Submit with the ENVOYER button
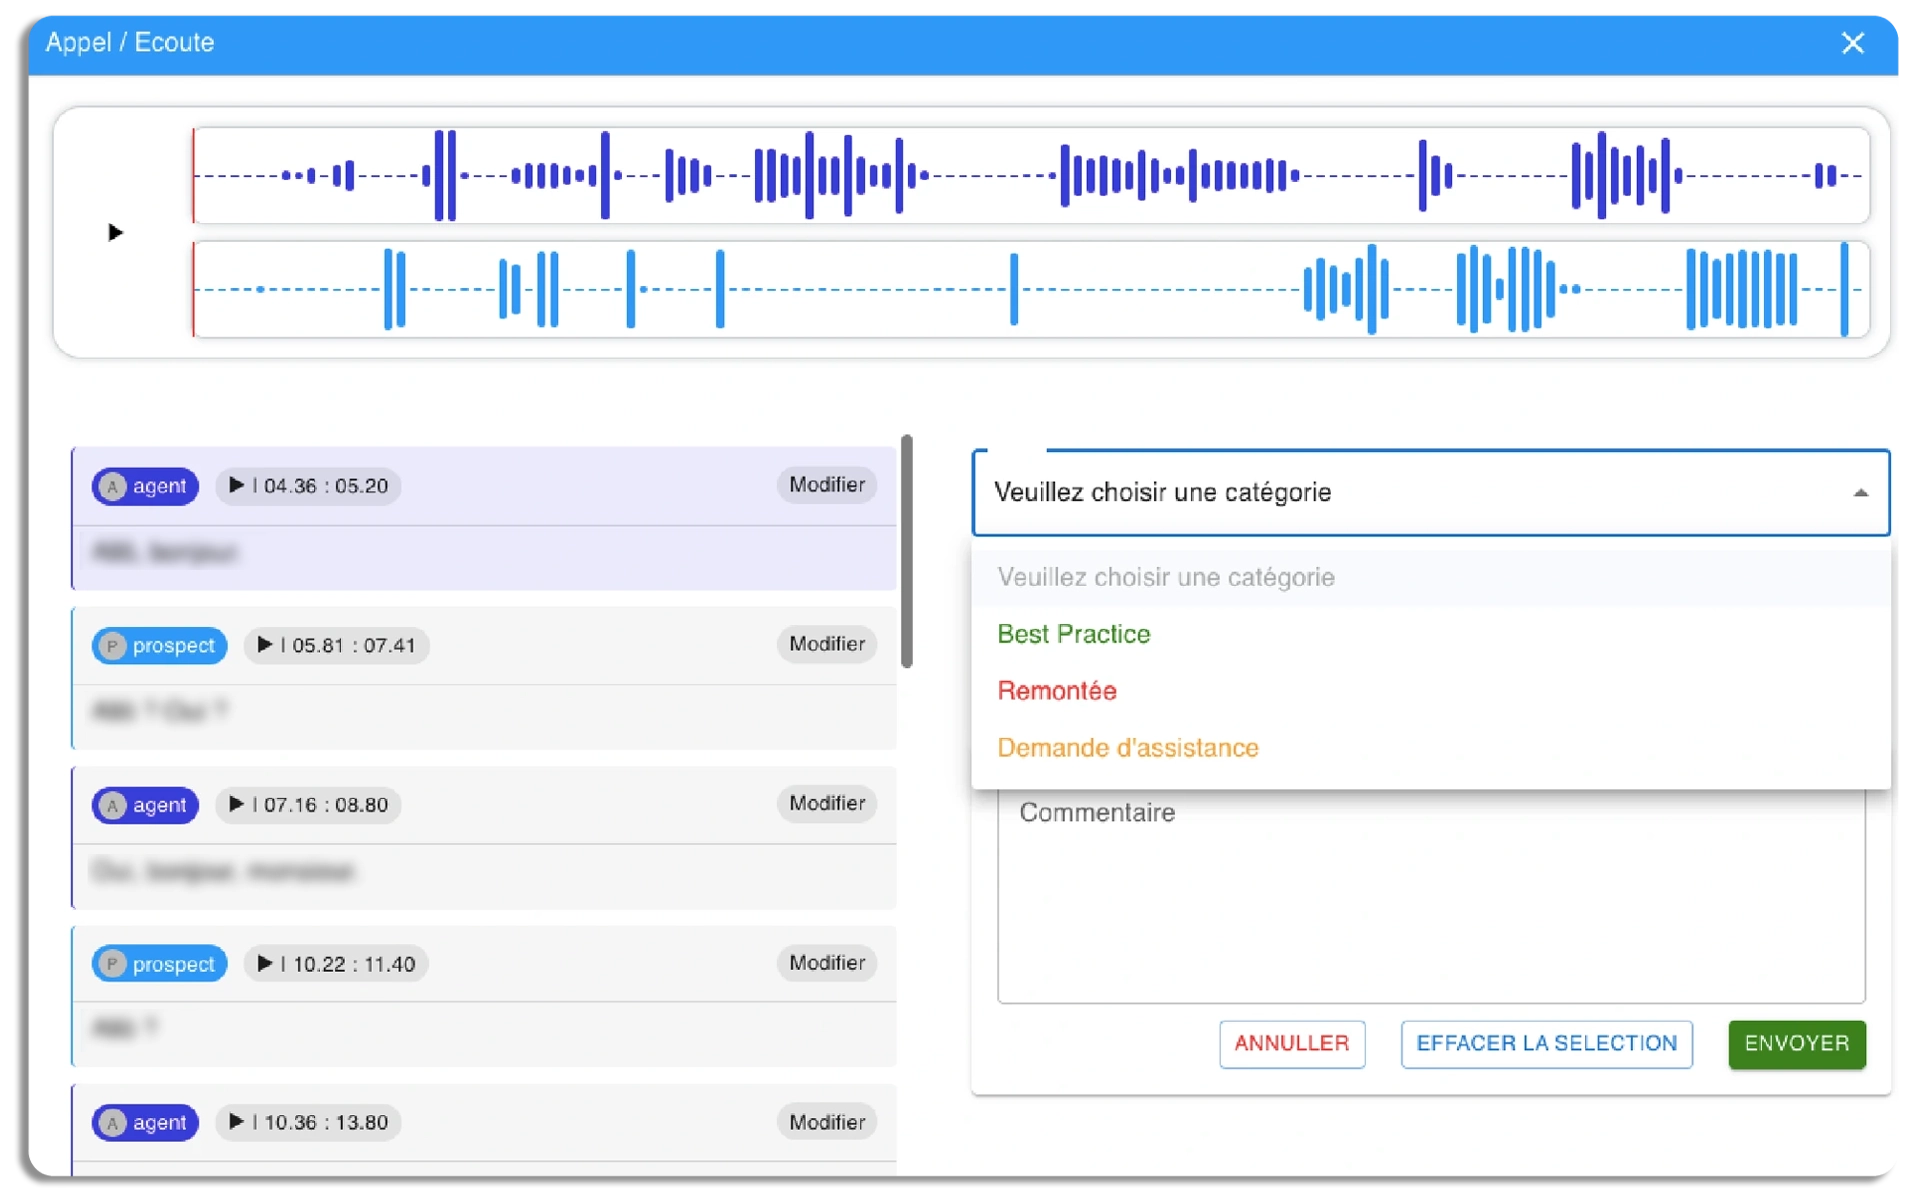This screenshot has width=1920, height=1199. 1796,1044
